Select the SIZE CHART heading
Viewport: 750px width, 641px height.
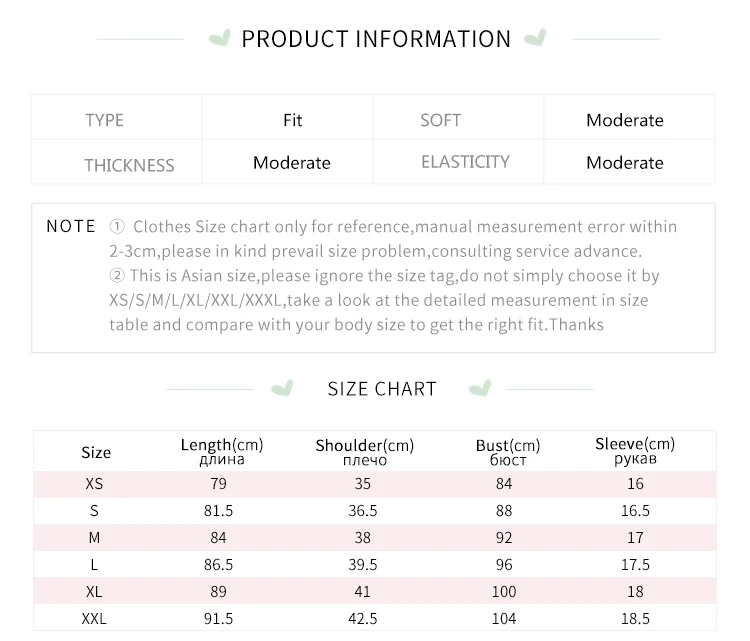pos(382,389)
